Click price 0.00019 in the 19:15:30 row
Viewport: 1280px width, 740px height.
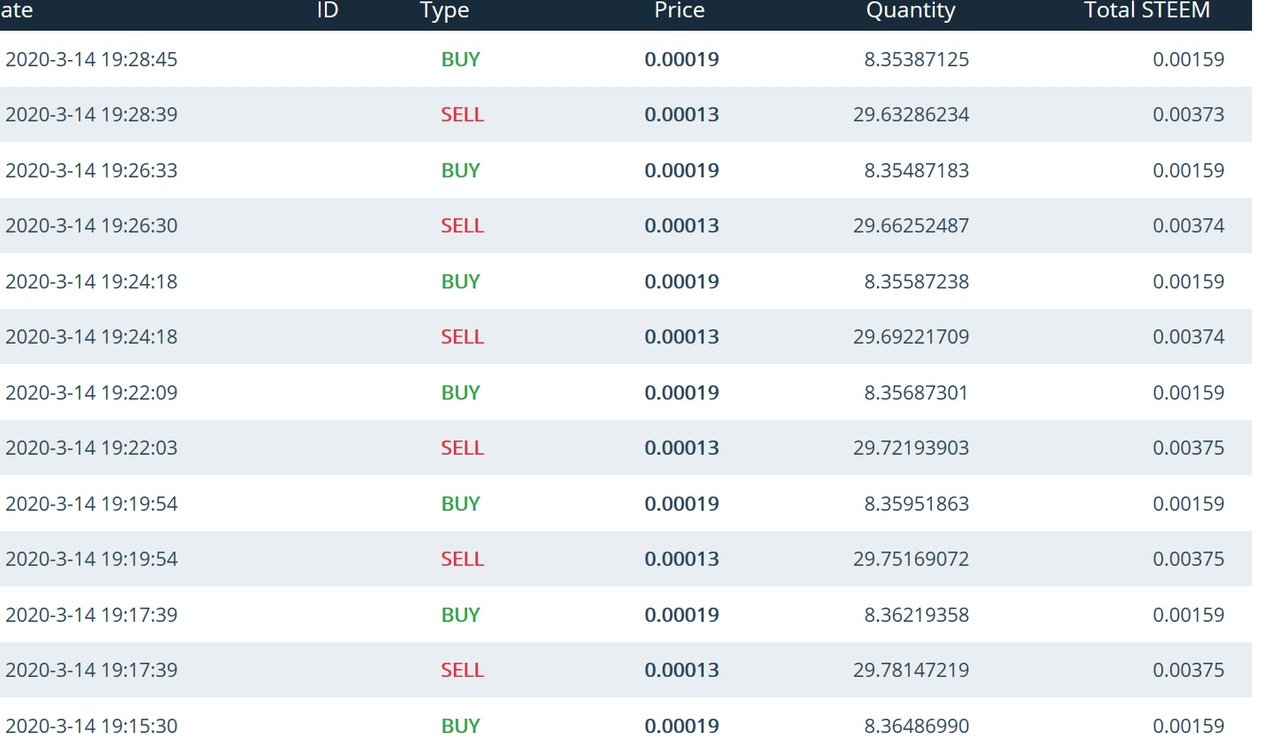pos(682,725)
